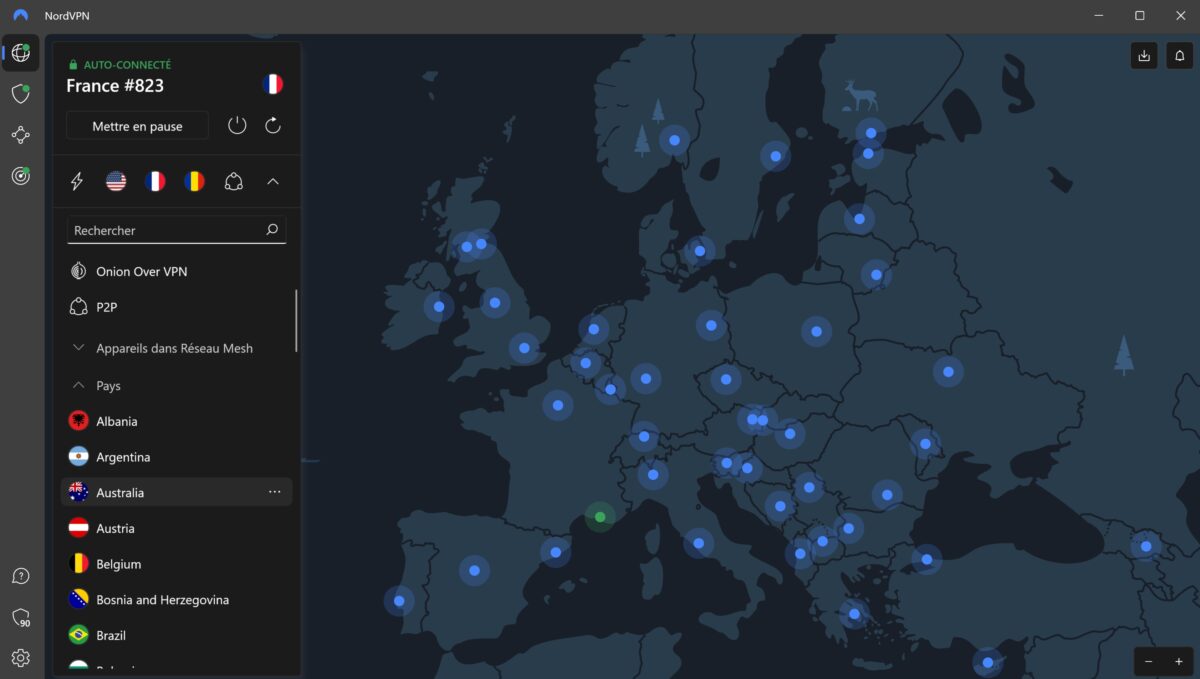
Task: Select the Brazil flag icon
Action: [x=79, y=635]
